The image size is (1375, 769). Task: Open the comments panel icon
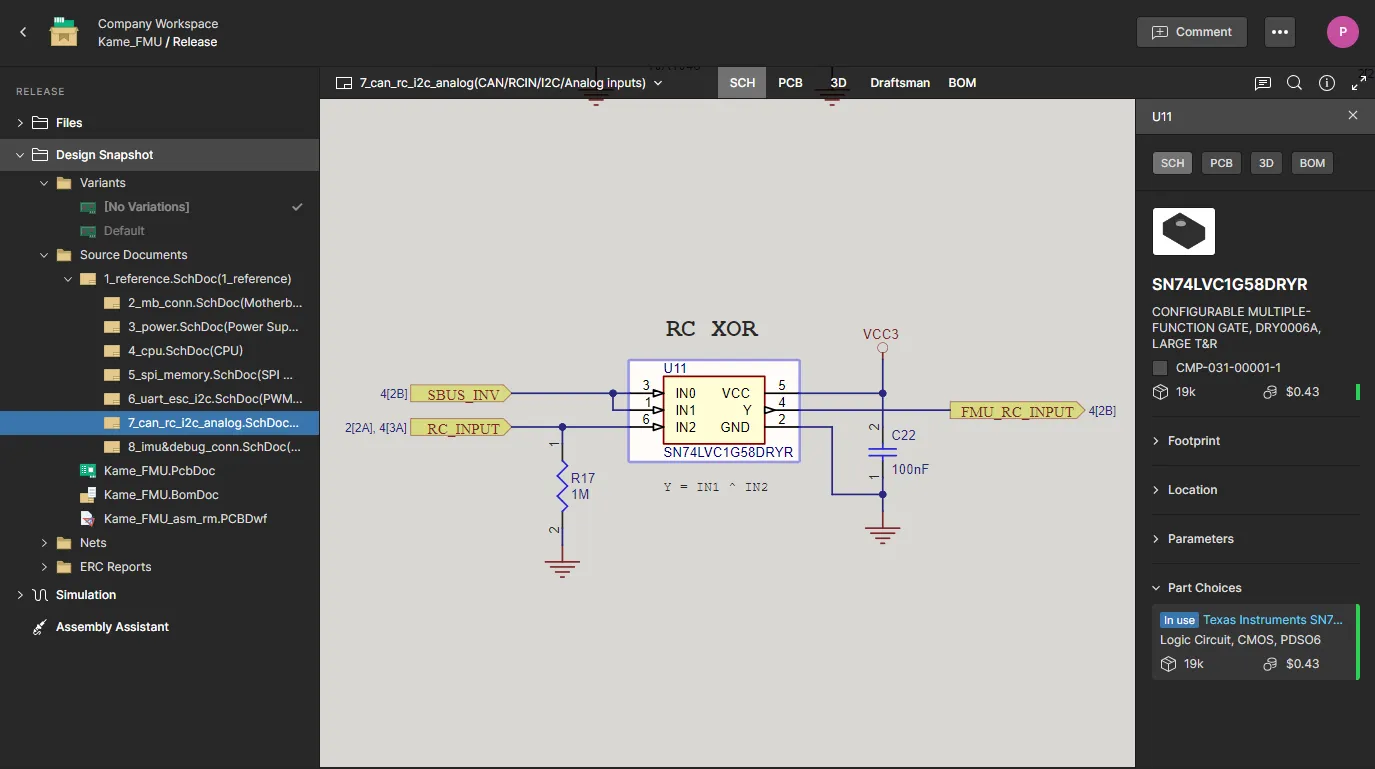tap(1263, 83)
